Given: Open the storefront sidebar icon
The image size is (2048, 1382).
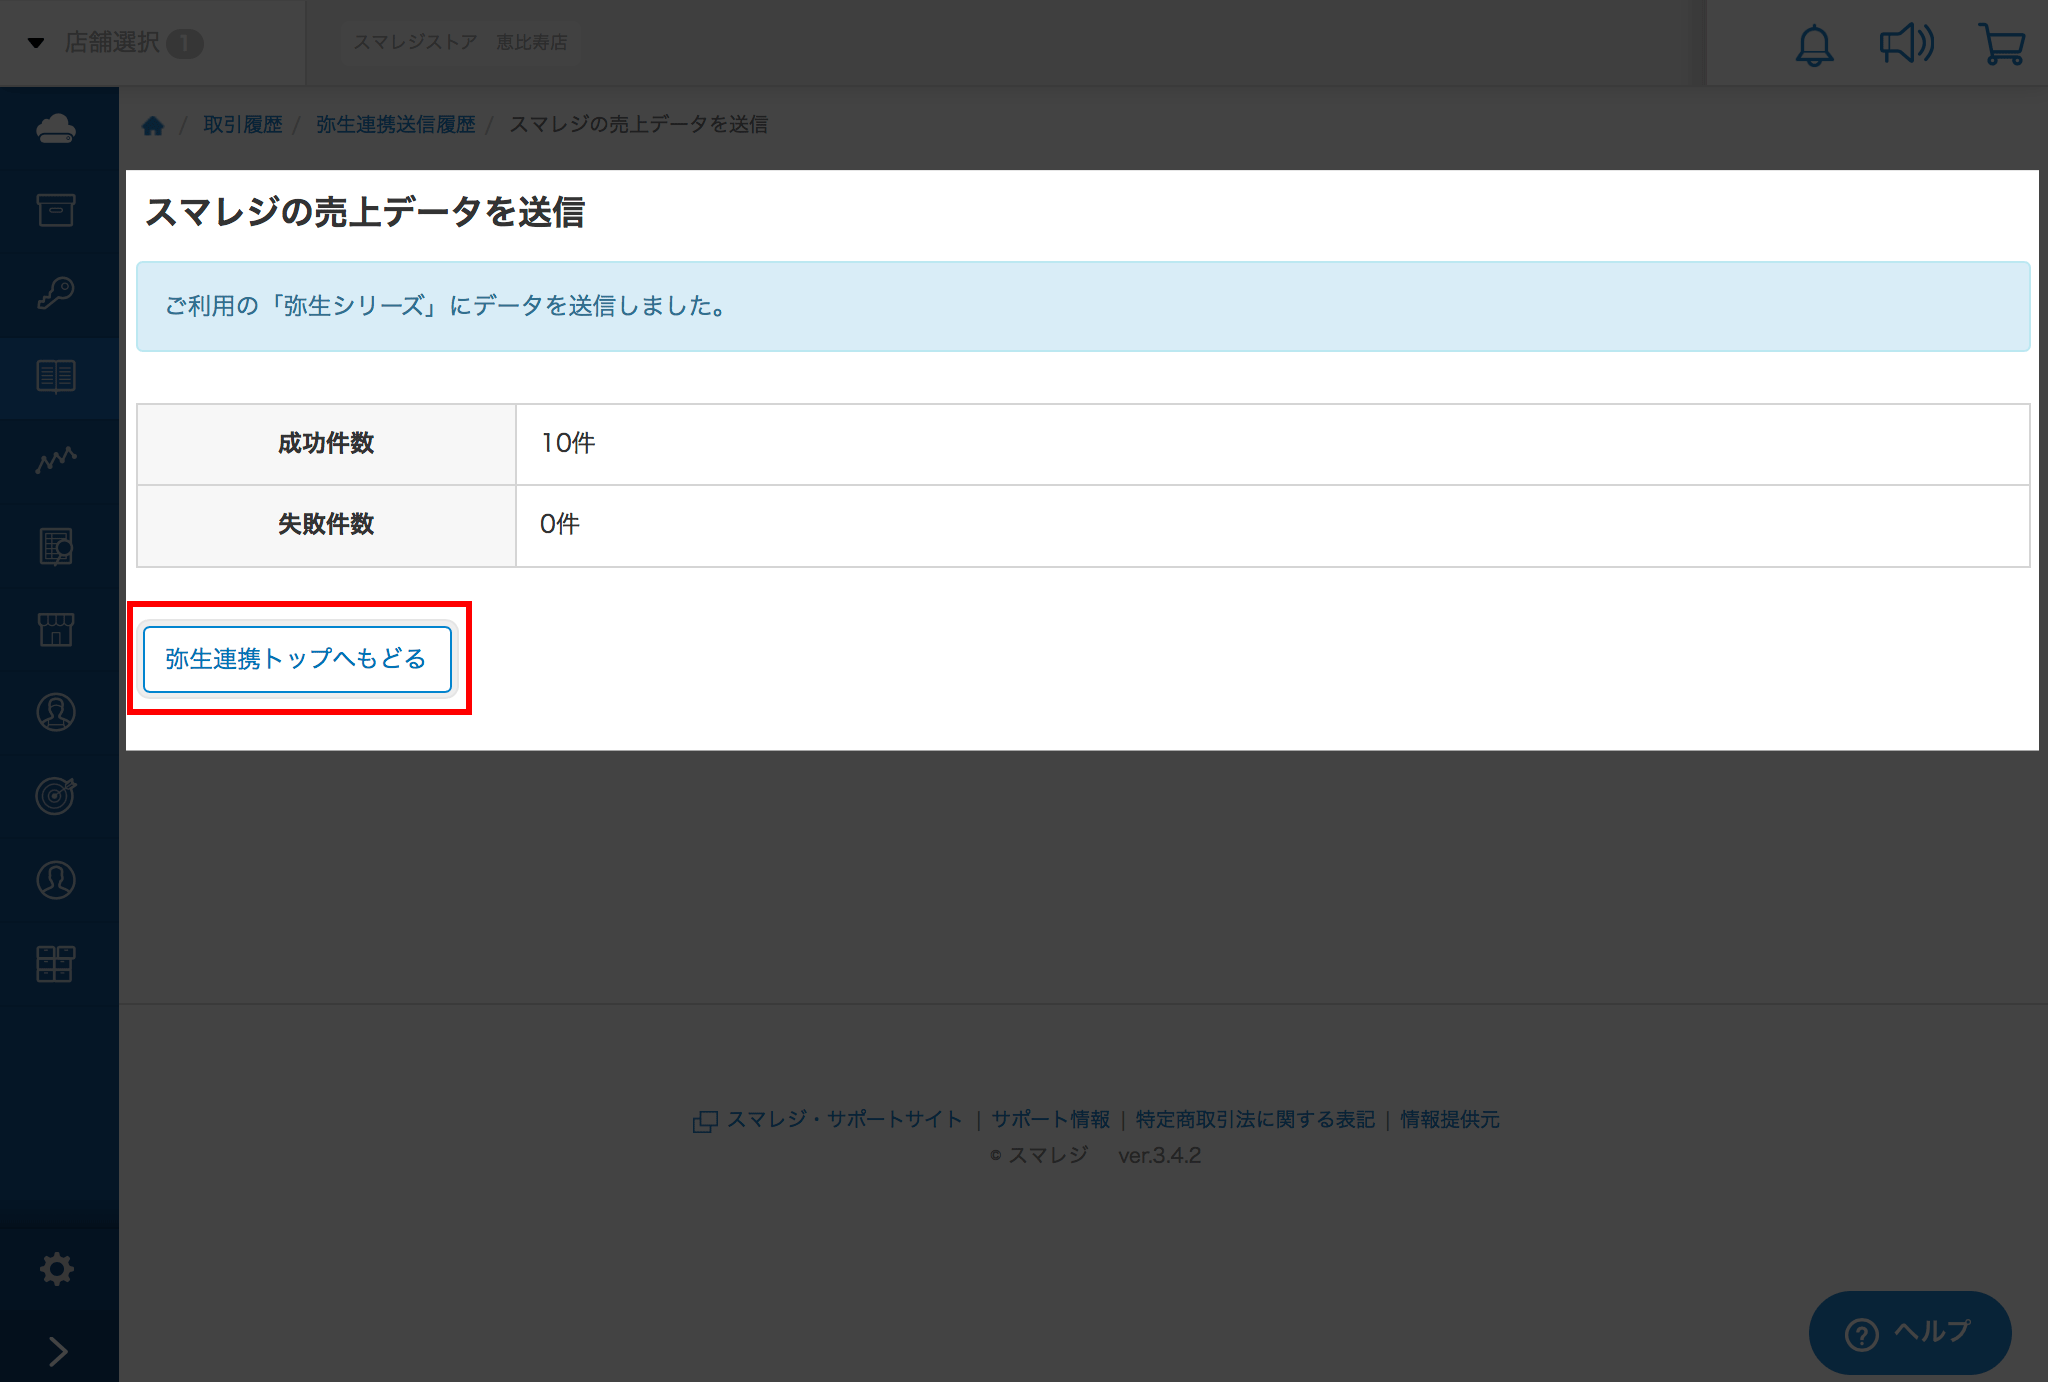Looking at the screenshot, I should 56,629.
